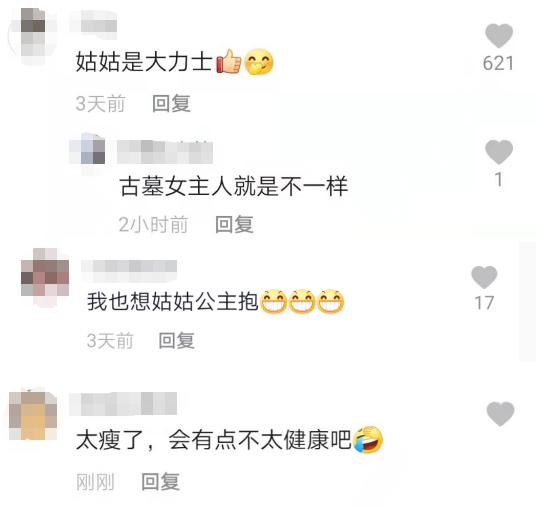Reply to "古墓女主人就是不一样" comment

pos(234,224)
